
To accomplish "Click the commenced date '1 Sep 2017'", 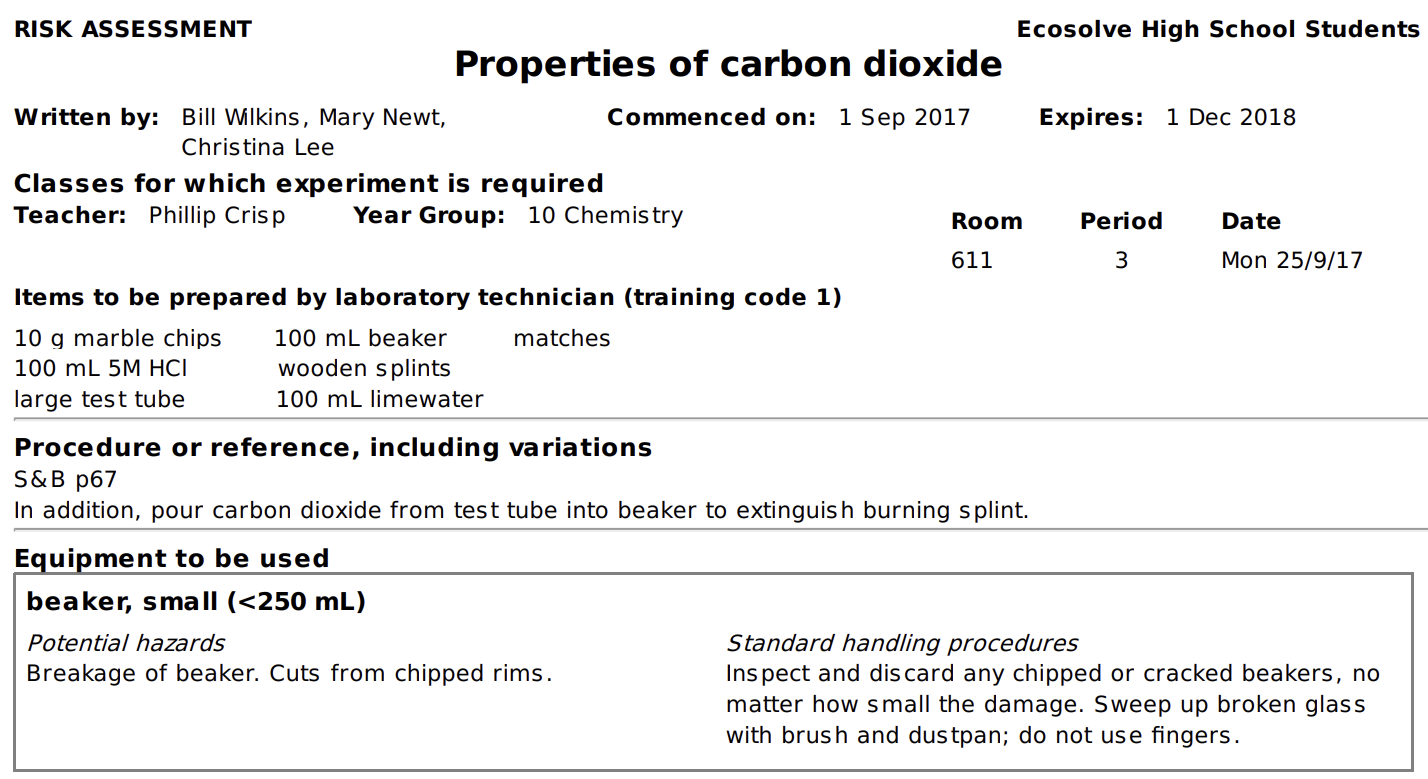I will [904, 118].
